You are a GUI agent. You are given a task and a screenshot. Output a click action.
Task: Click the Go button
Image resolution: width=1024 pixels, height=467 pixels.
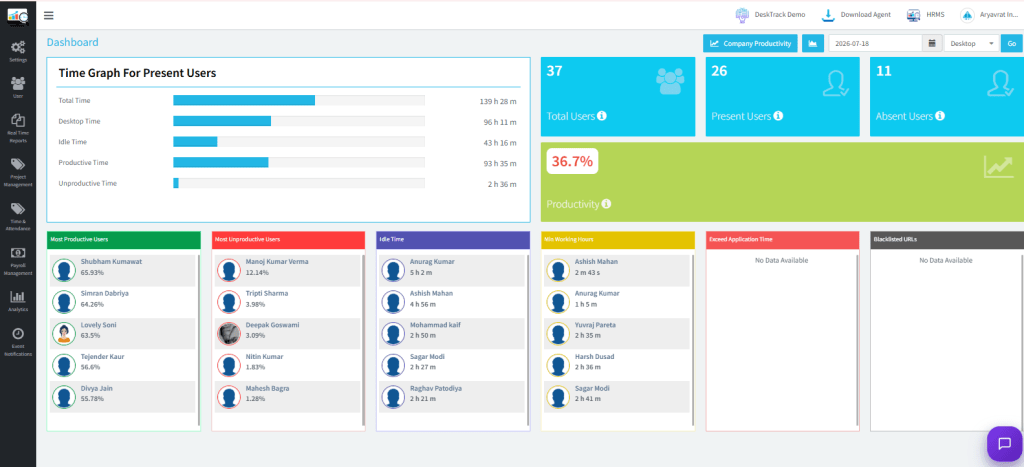1012,43
